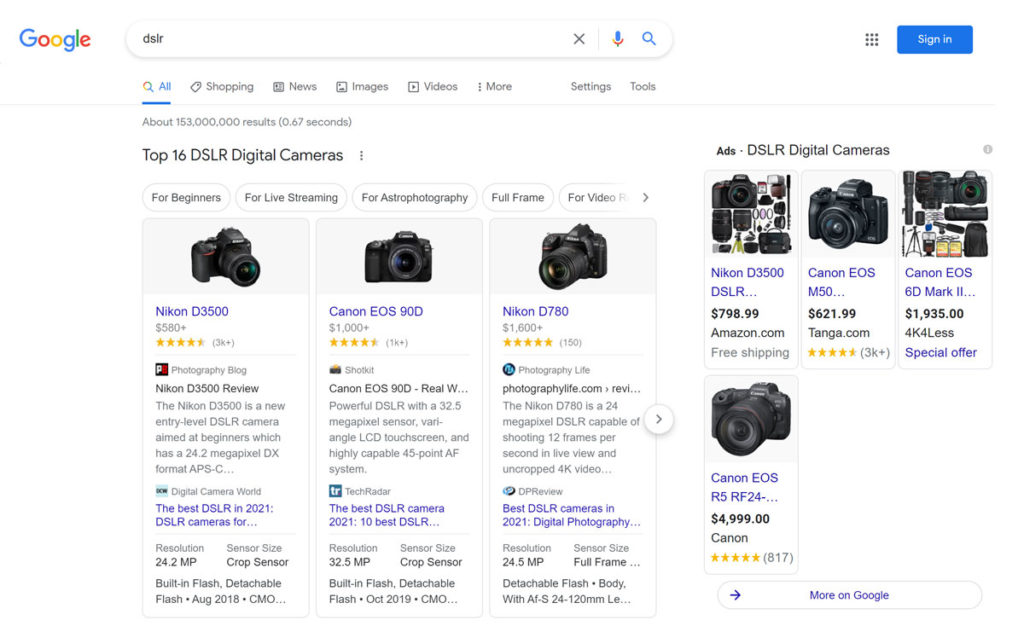Select the For Beginners filter chip
The width and height of the screenshot is (1024, 626).
point(186,197)
